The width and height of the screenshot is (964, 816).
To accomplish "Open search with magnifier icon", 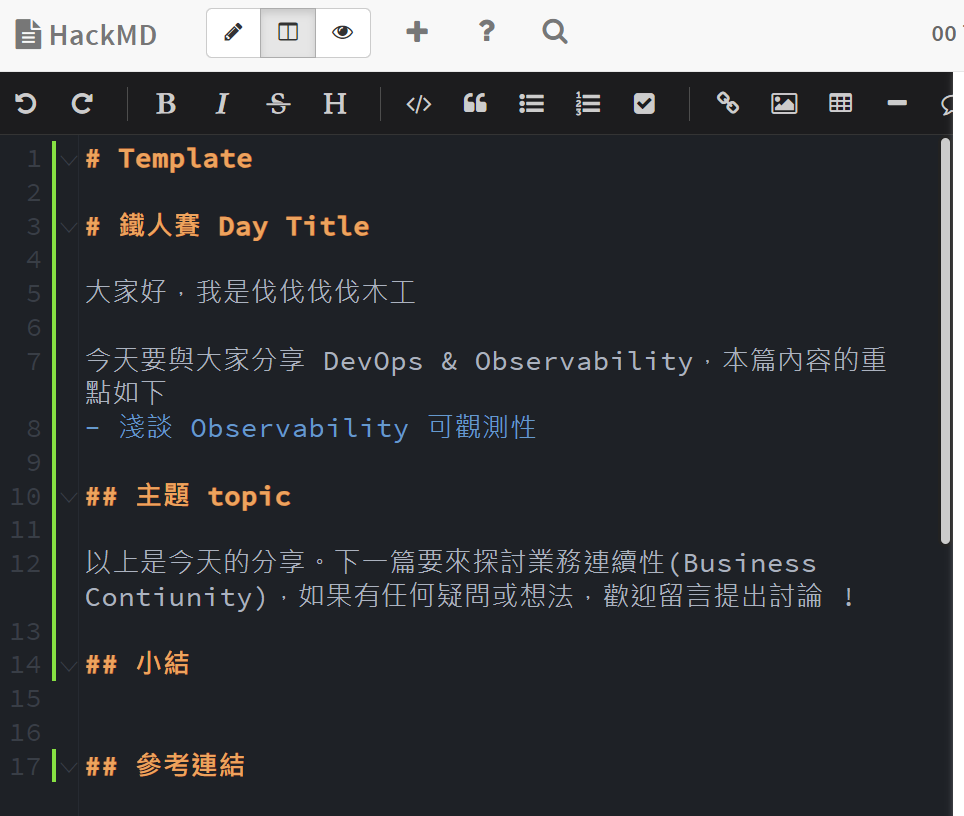I will (555, 31).
